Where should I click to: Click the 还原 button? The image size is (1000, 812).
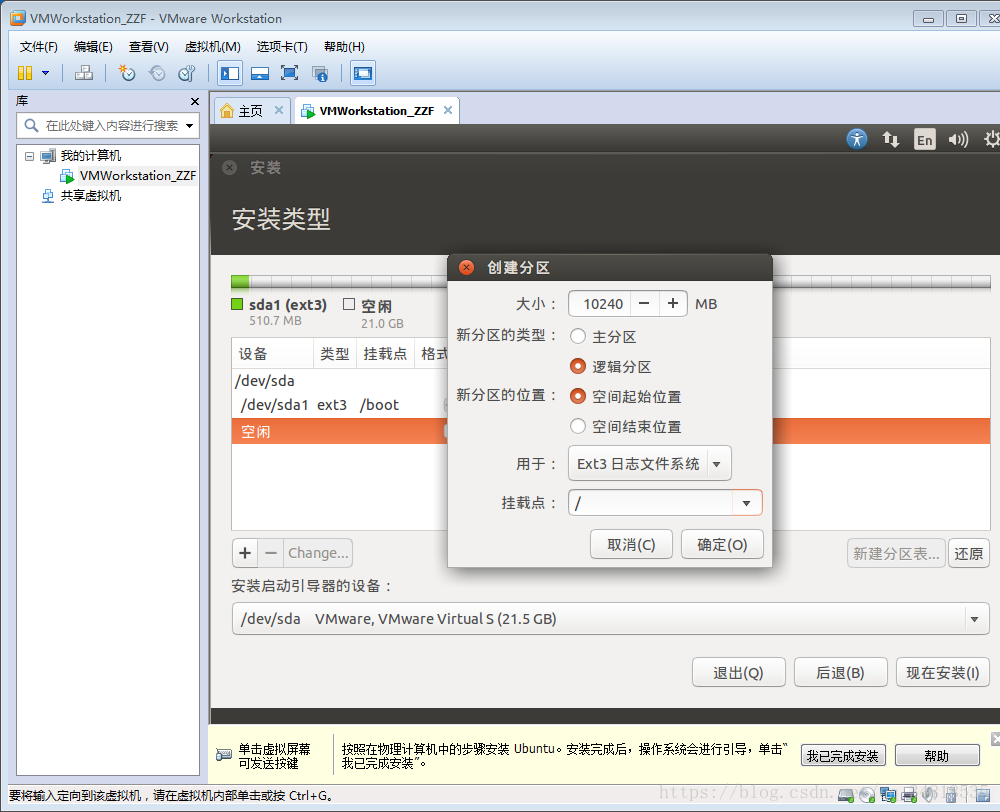click(x=968, y=553)
